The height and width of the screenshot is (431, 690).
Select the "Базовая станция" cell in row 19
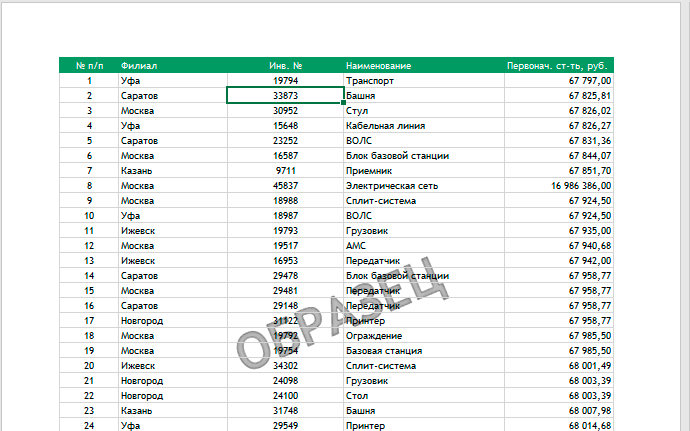tap(424, 351)
